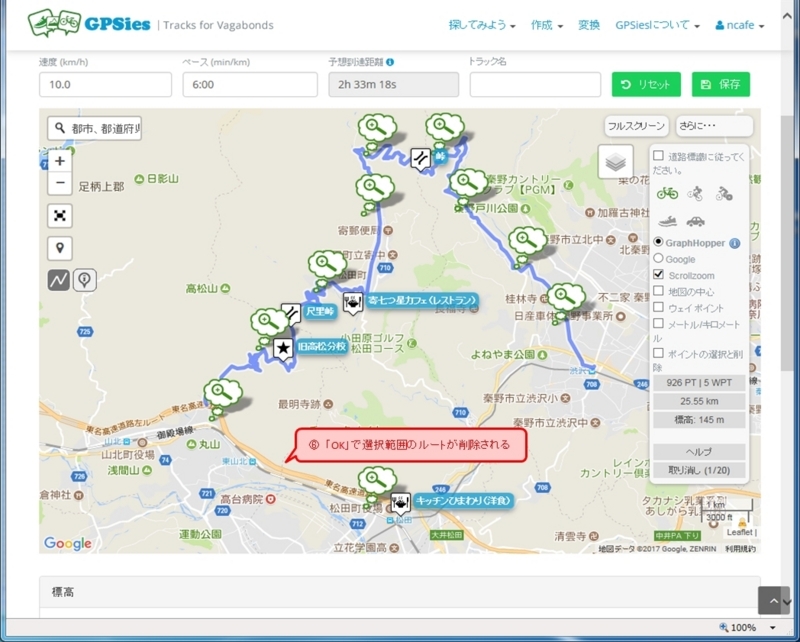Choose the bicycle routing mode icon
The width and height of the screenshot is (800, 642).
coord(667,193)
